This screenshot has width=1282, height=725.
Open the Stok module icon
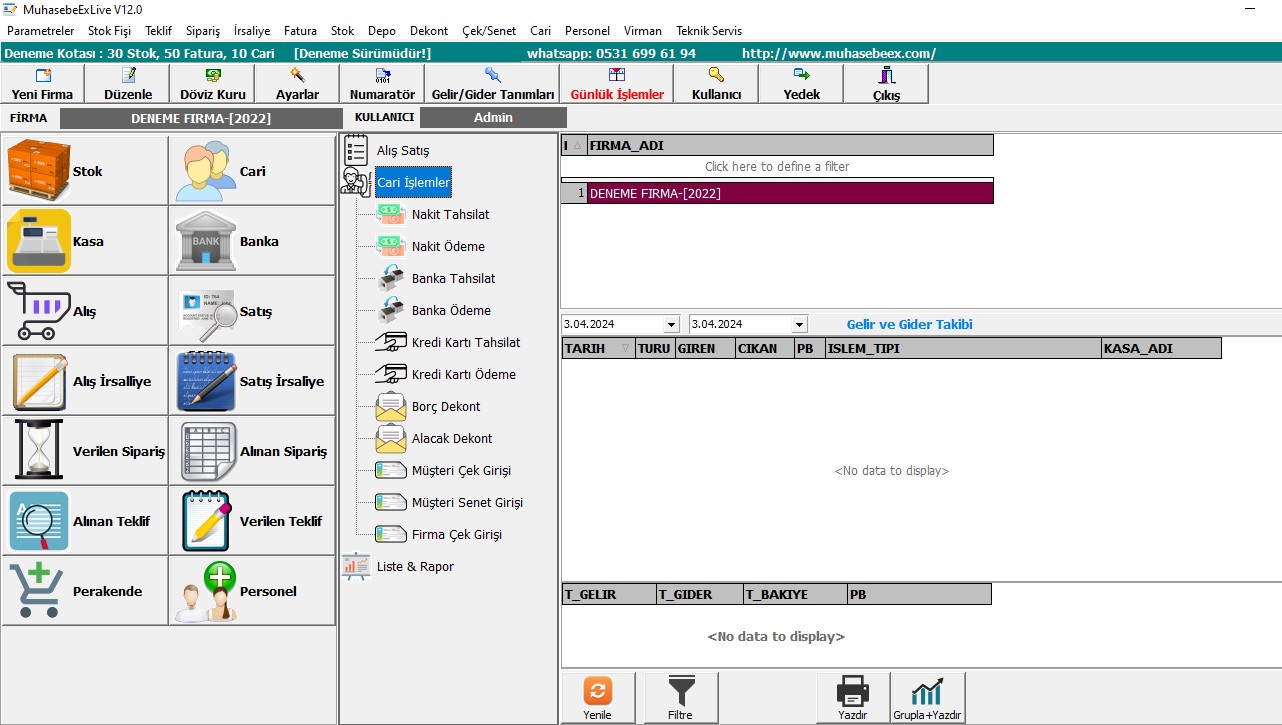pyautogui.click(x=40, y=171)
